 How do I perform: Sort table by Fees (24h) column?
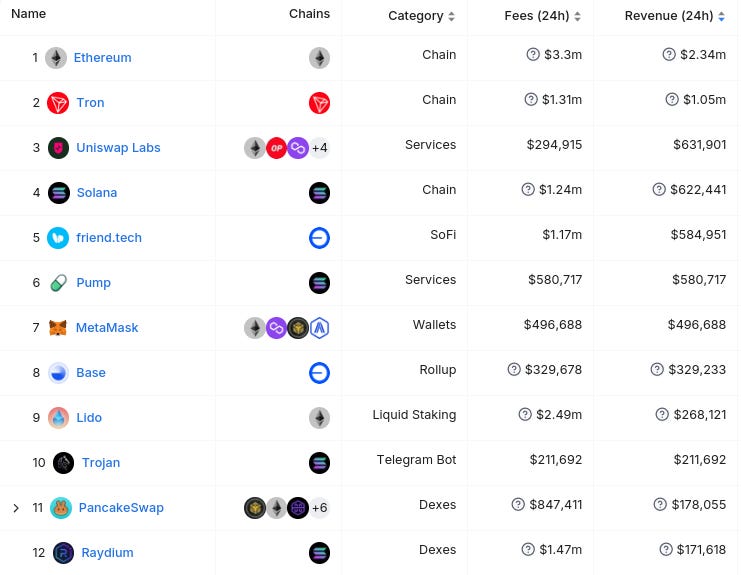[577, 17]
